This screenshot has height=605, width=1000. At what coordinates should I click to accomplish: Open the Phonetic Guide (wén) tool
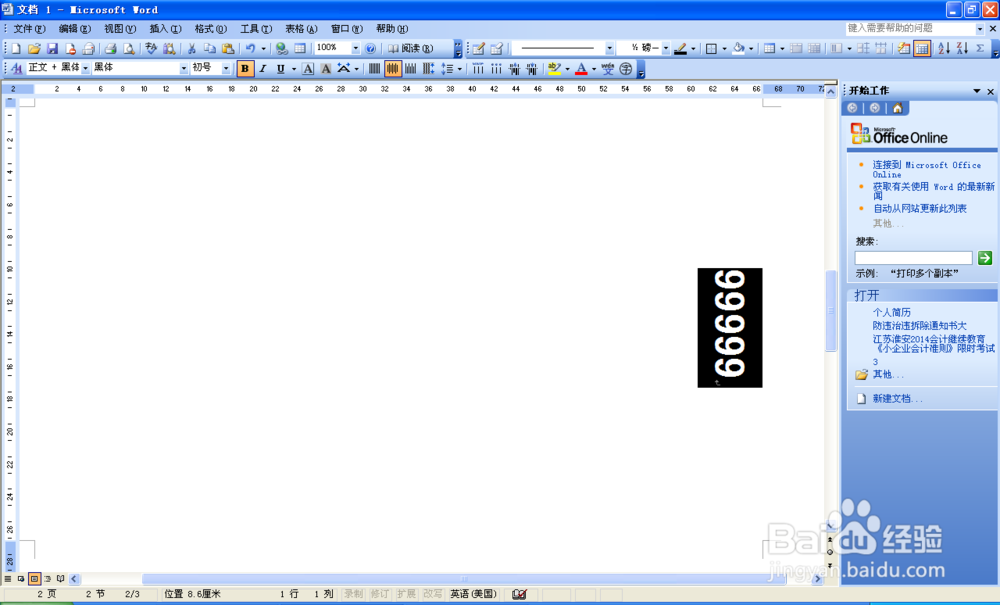608,68
